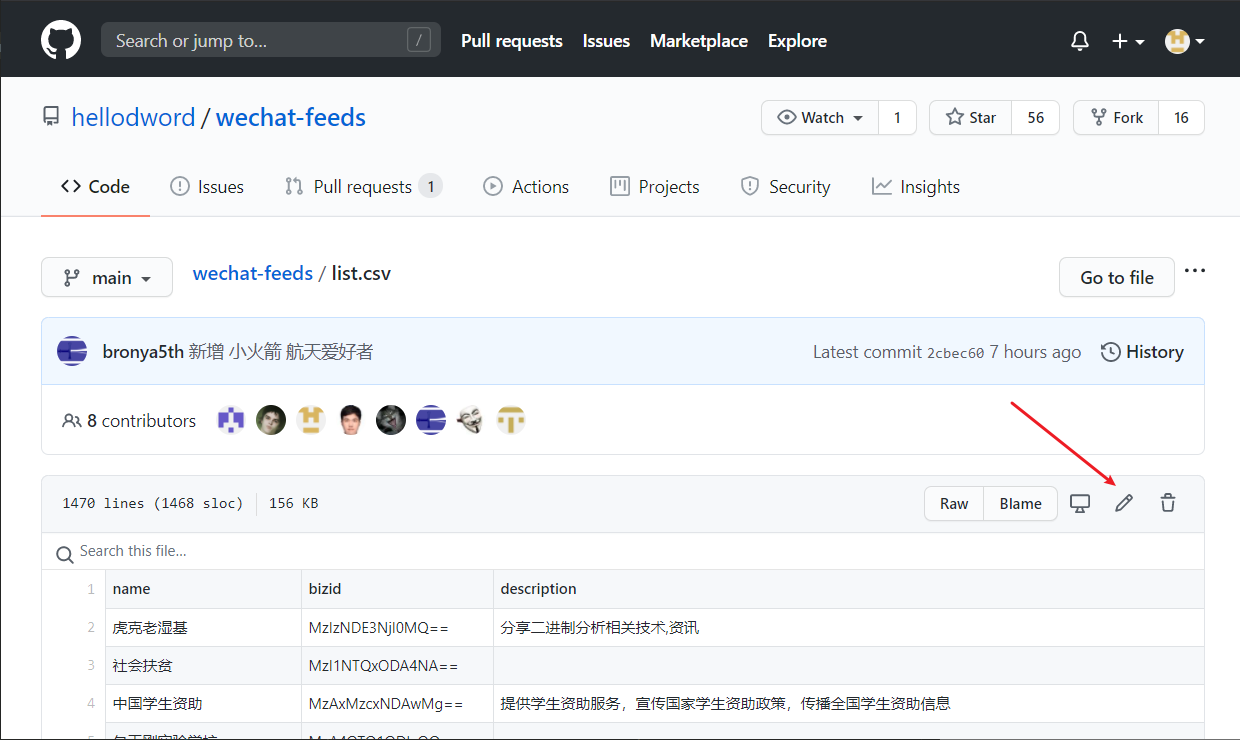Image resolution: width=1240 pixels, height=740 pixels.
Task: Open the Watch dropdown
Action: pyautogui.click(x=820, y=118)
